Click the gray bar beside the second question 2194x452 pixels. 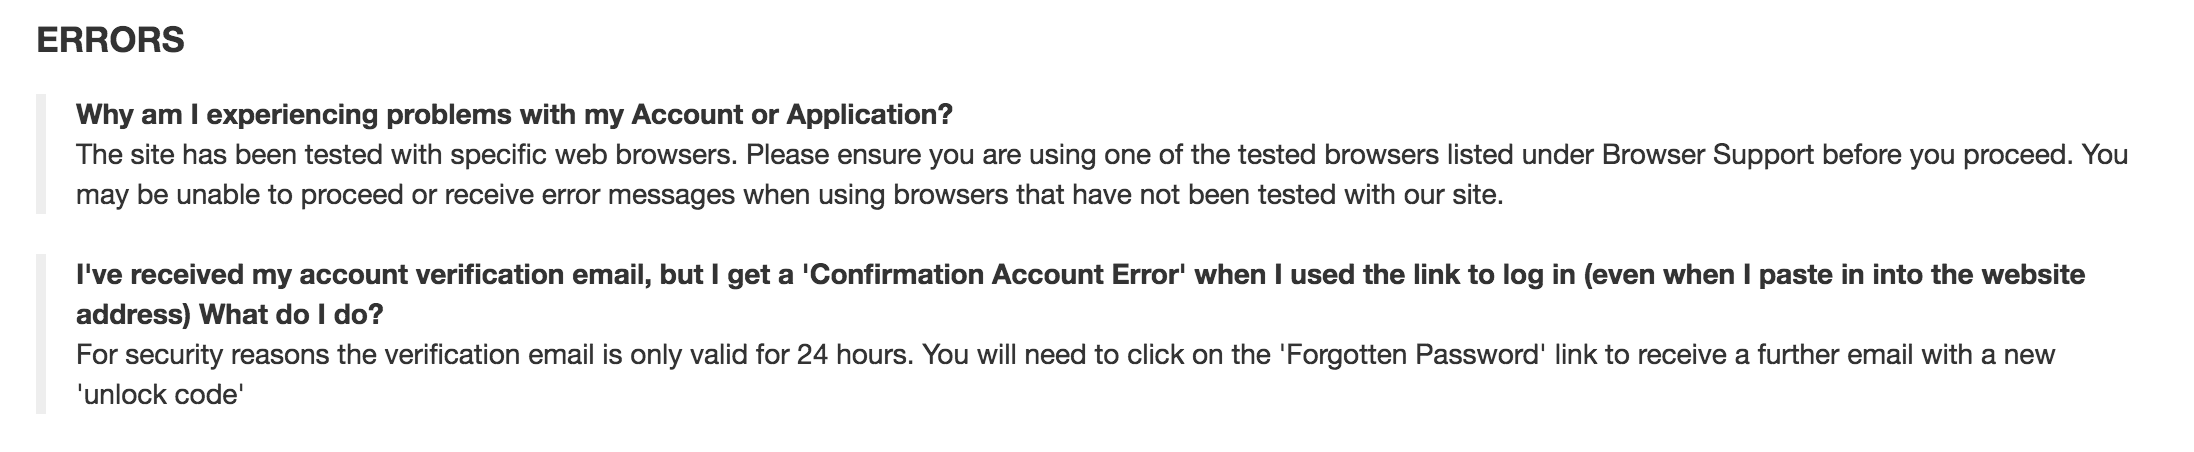click(41, 334)
